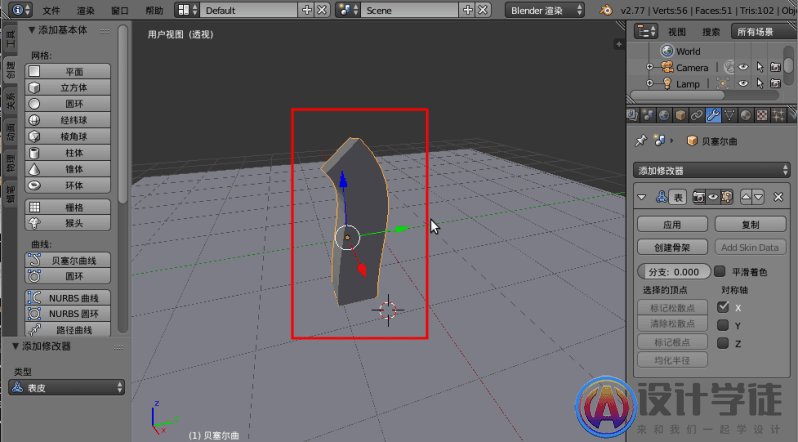Open the outliner 视图 view menu
798x442 pixels.
[677, 32]
